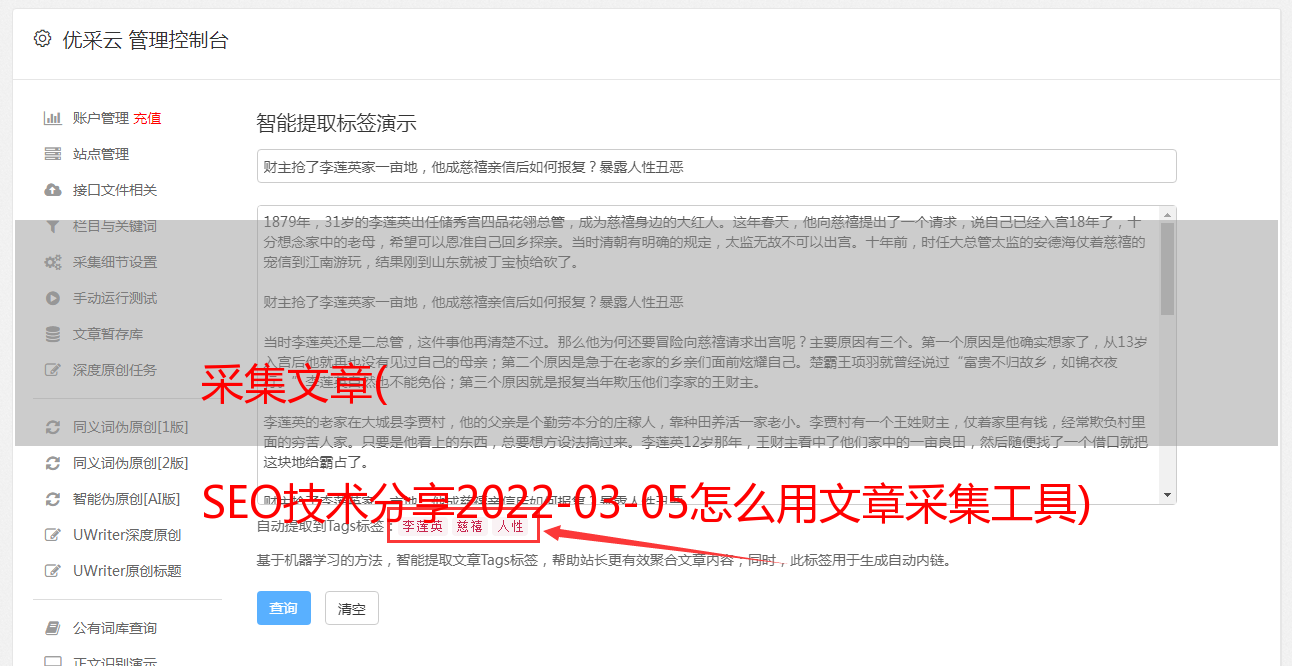Select the 站点管理 server icon

(53, 154)
